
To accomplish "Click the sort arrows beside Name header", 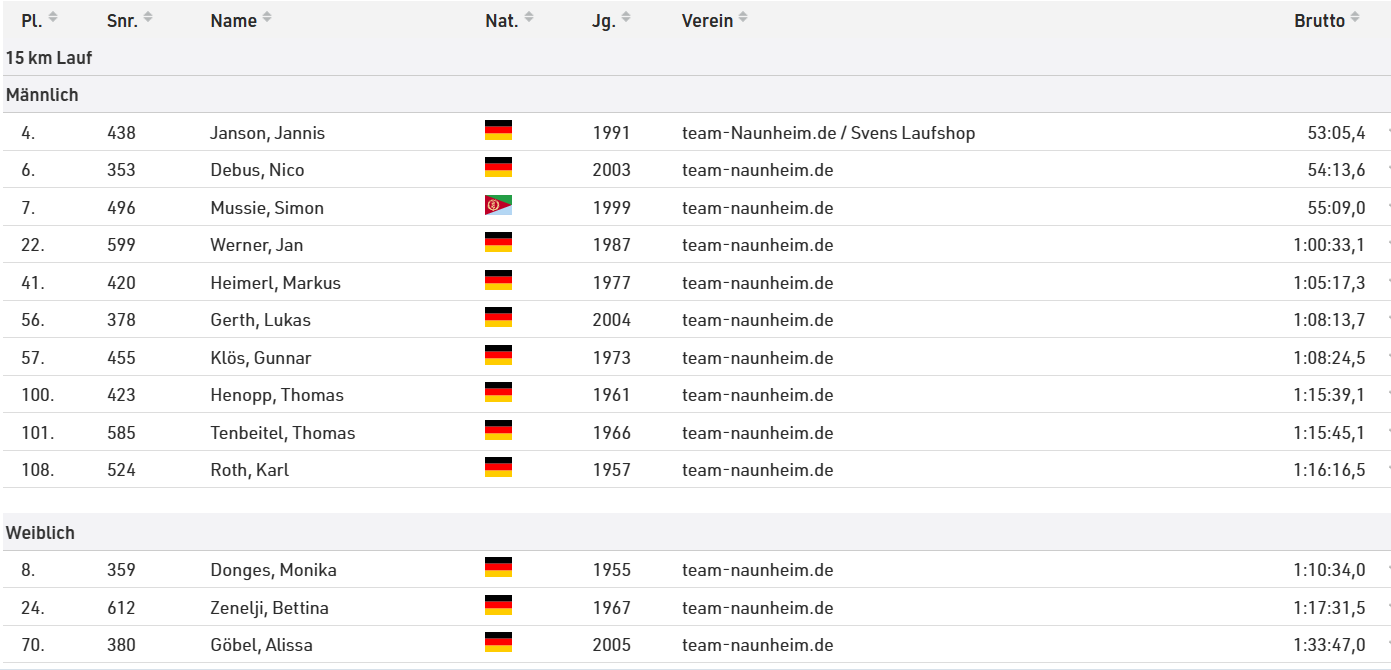I will click(x=267, y=18).
